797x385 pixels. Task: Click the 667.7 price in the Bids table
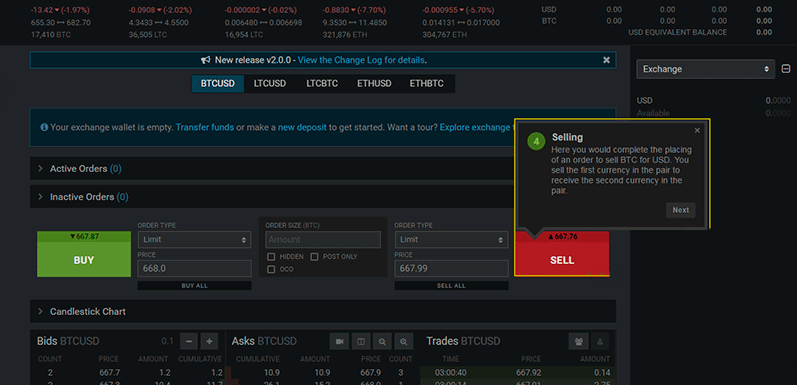[109, 373]
